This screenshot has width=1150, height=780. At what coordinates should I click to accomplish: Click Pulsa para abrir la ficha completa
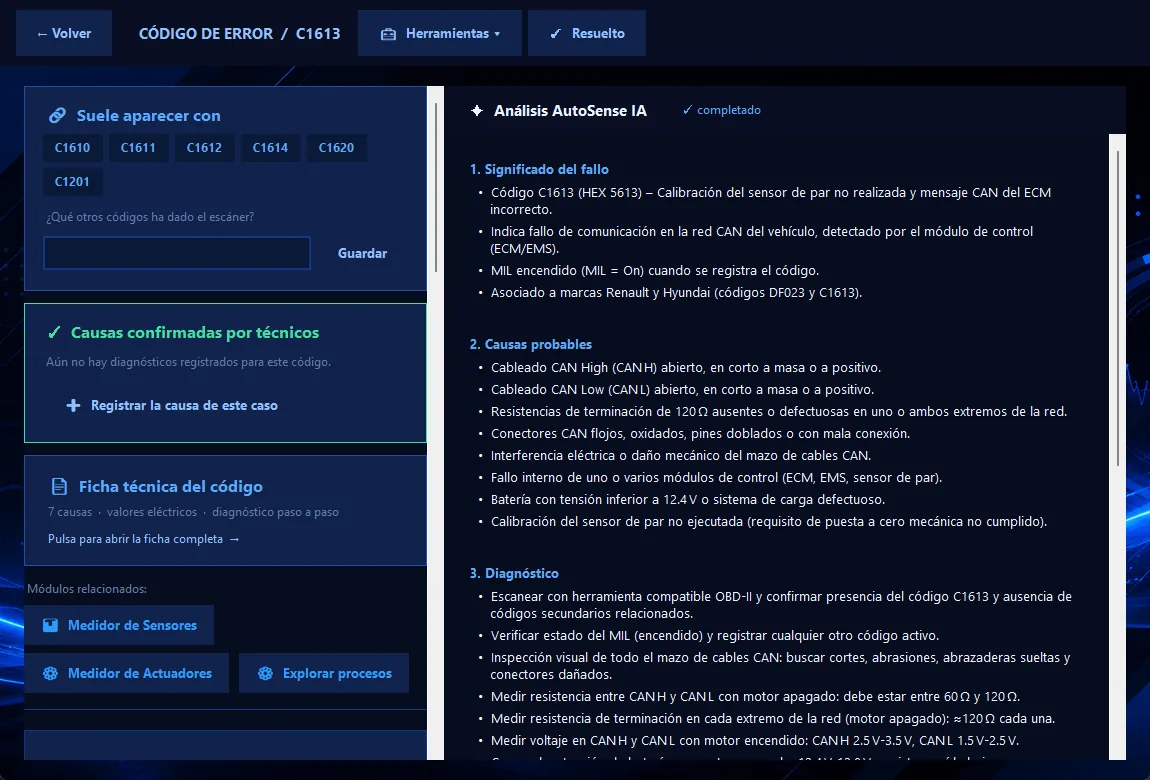pyautogui.click(x=144, y=539)
